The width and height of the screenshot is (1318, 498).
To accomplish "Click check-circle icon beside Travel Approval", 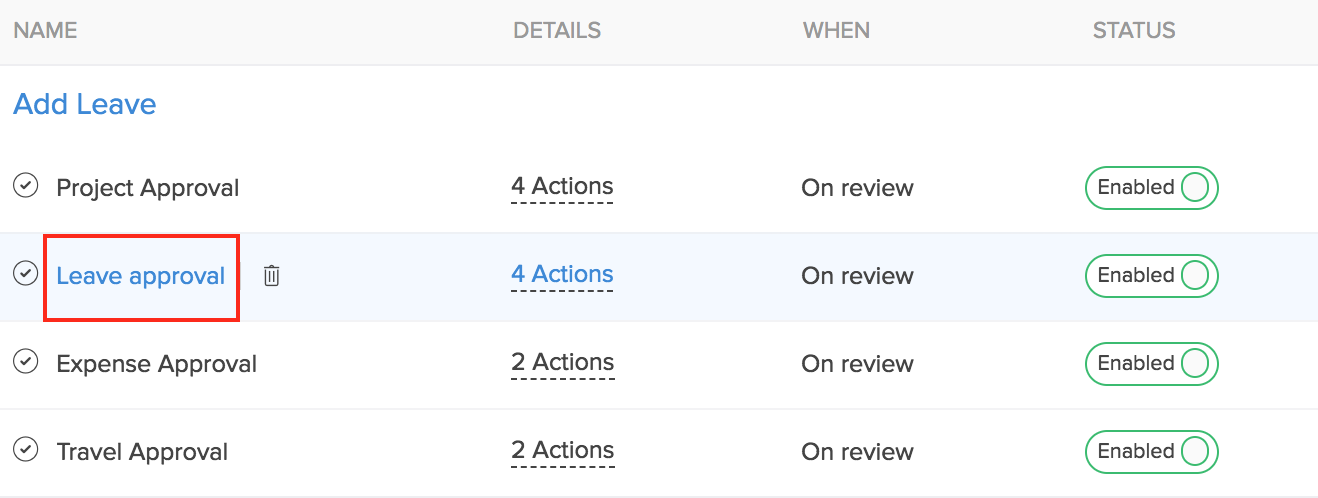I will (x=25, y=450).
